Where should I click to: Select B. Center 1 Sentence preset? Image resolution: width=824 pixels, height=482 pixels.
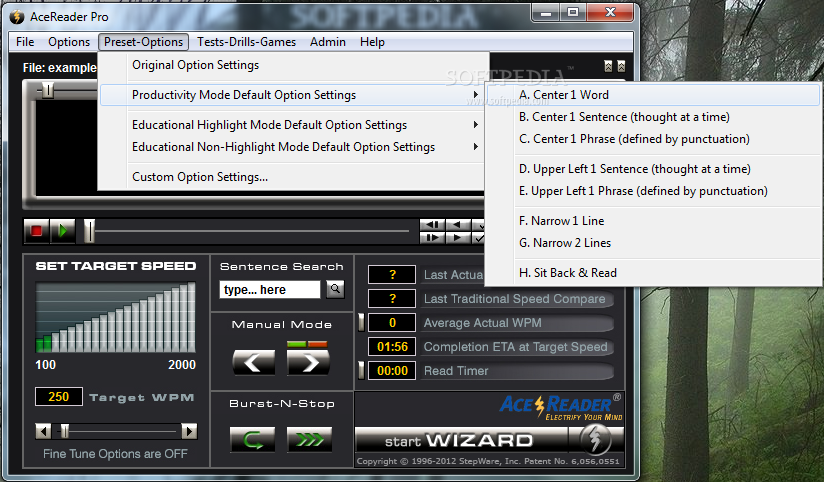[x=653, y=117]
